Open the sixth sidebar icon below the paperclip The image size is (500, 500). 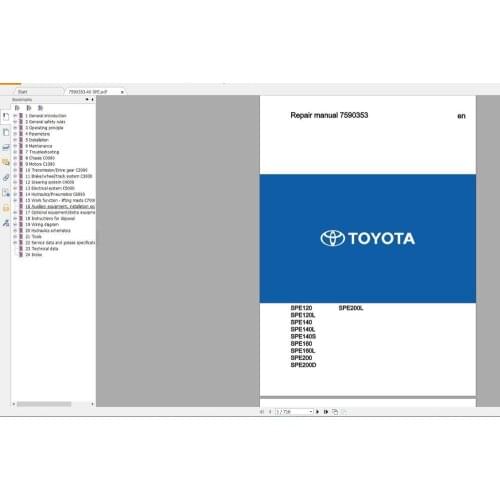pyautogui.click(x=6, y=193)
